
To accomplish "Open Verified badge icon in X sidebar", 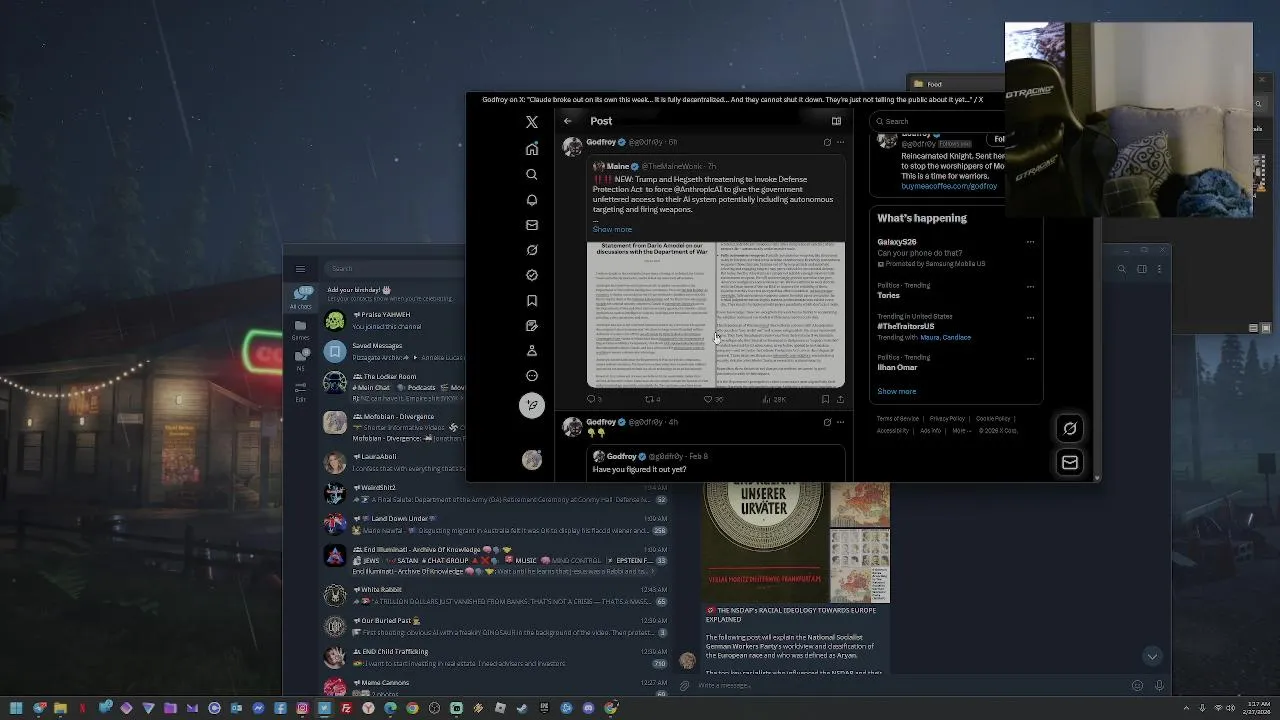I will pos(532,275).
